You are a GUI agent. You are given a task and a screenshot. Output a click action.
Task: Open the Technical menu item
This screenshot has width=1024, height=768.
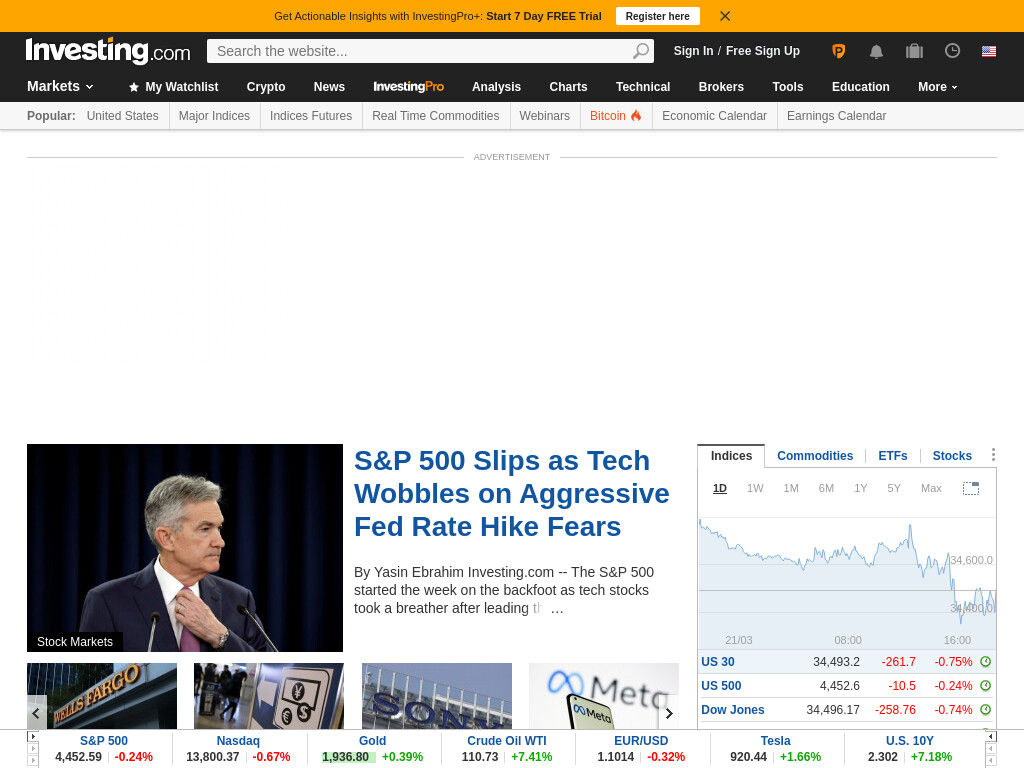[643, 87]
